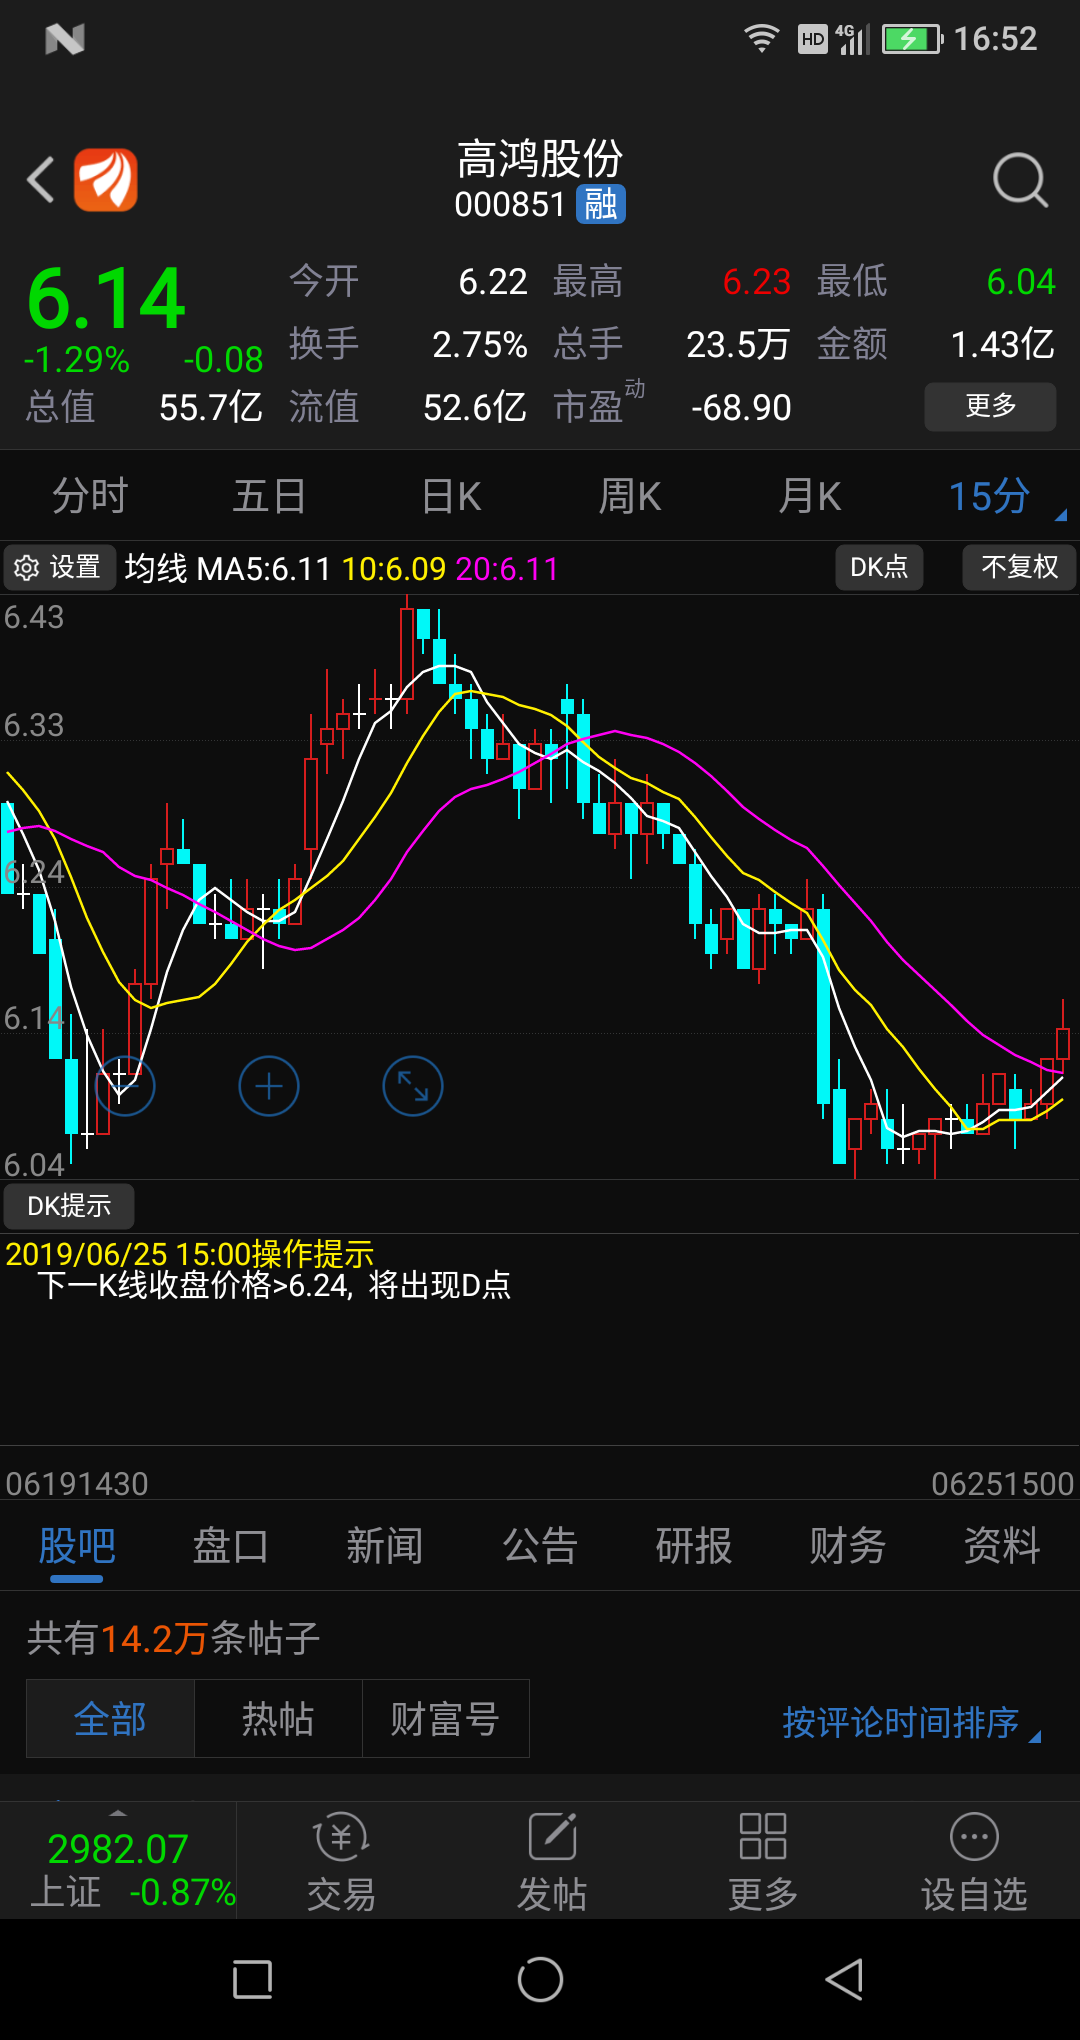Tap 2019/06/25 15:00操作提示 text
The height and width of the screenshot is (2040, 1080).
189,1254
